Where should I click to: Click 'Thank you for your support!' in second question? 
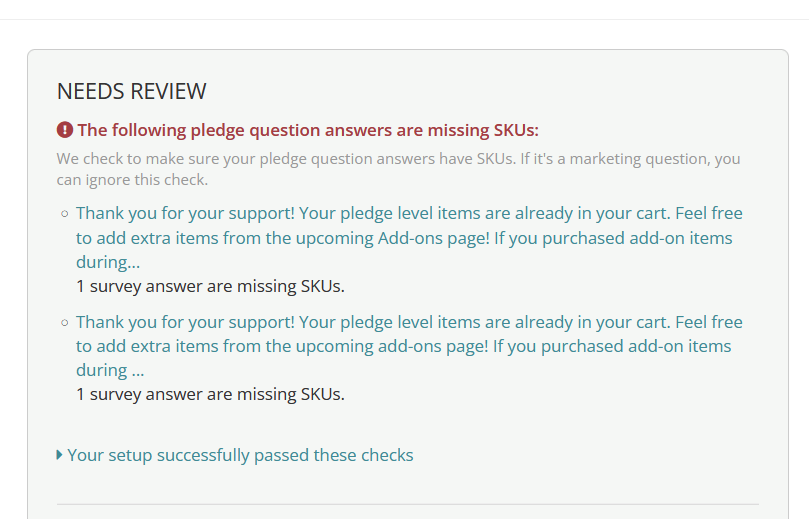click(185, 322)
